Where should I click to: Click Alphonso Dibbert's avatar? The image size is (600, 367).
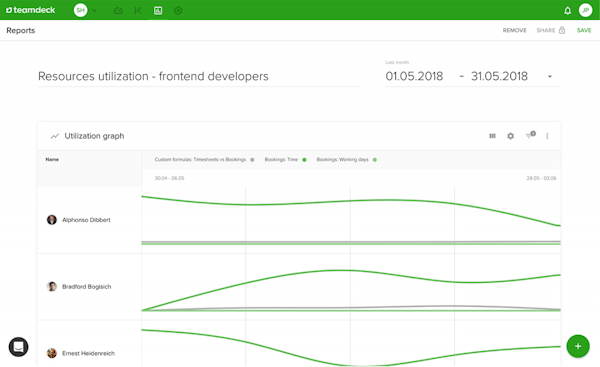(52, 220)
